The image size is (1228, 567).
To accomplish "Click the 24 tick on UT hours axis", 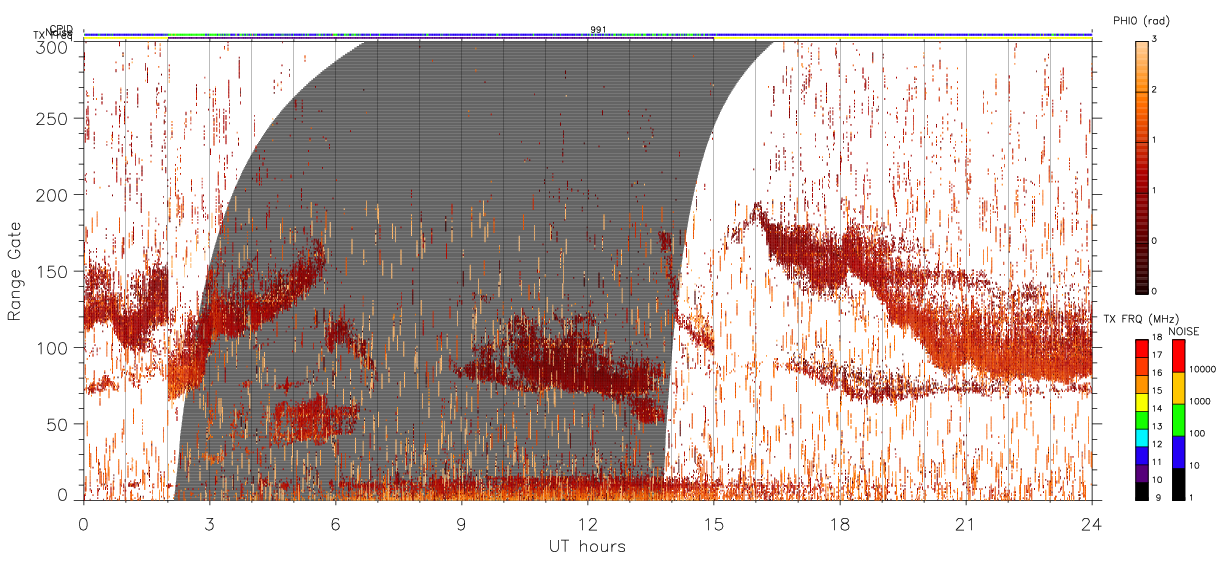I will [x=1091, y=523].
